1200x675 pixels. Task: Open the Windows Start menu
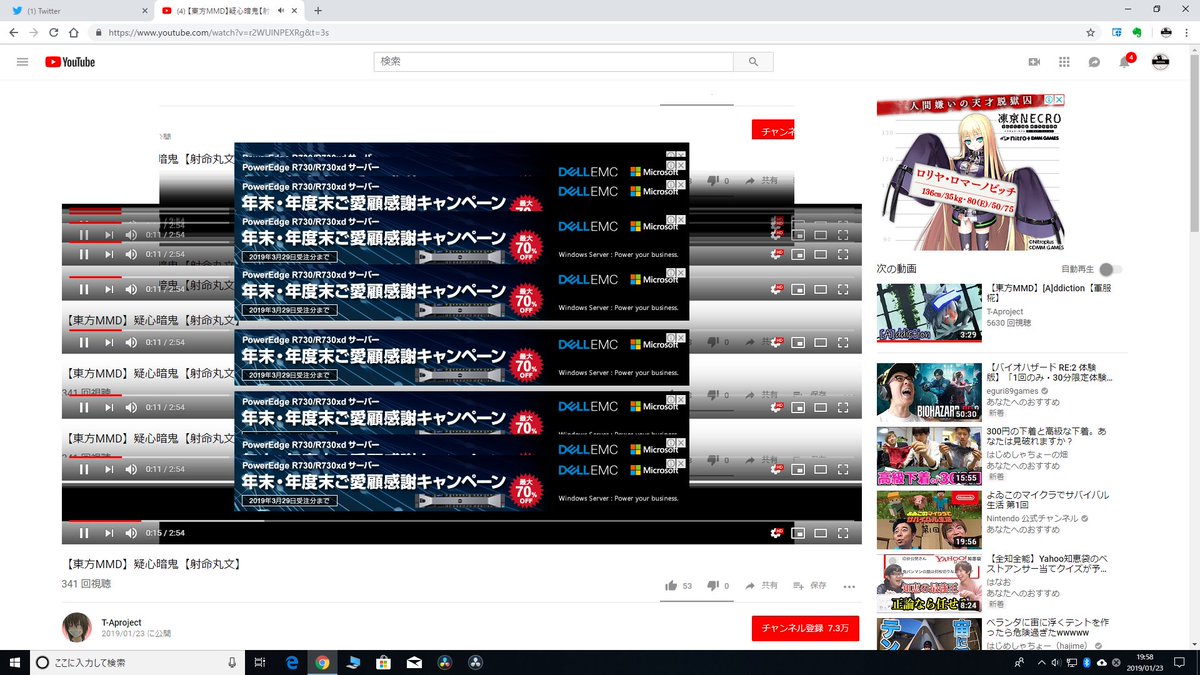(14, 662)
